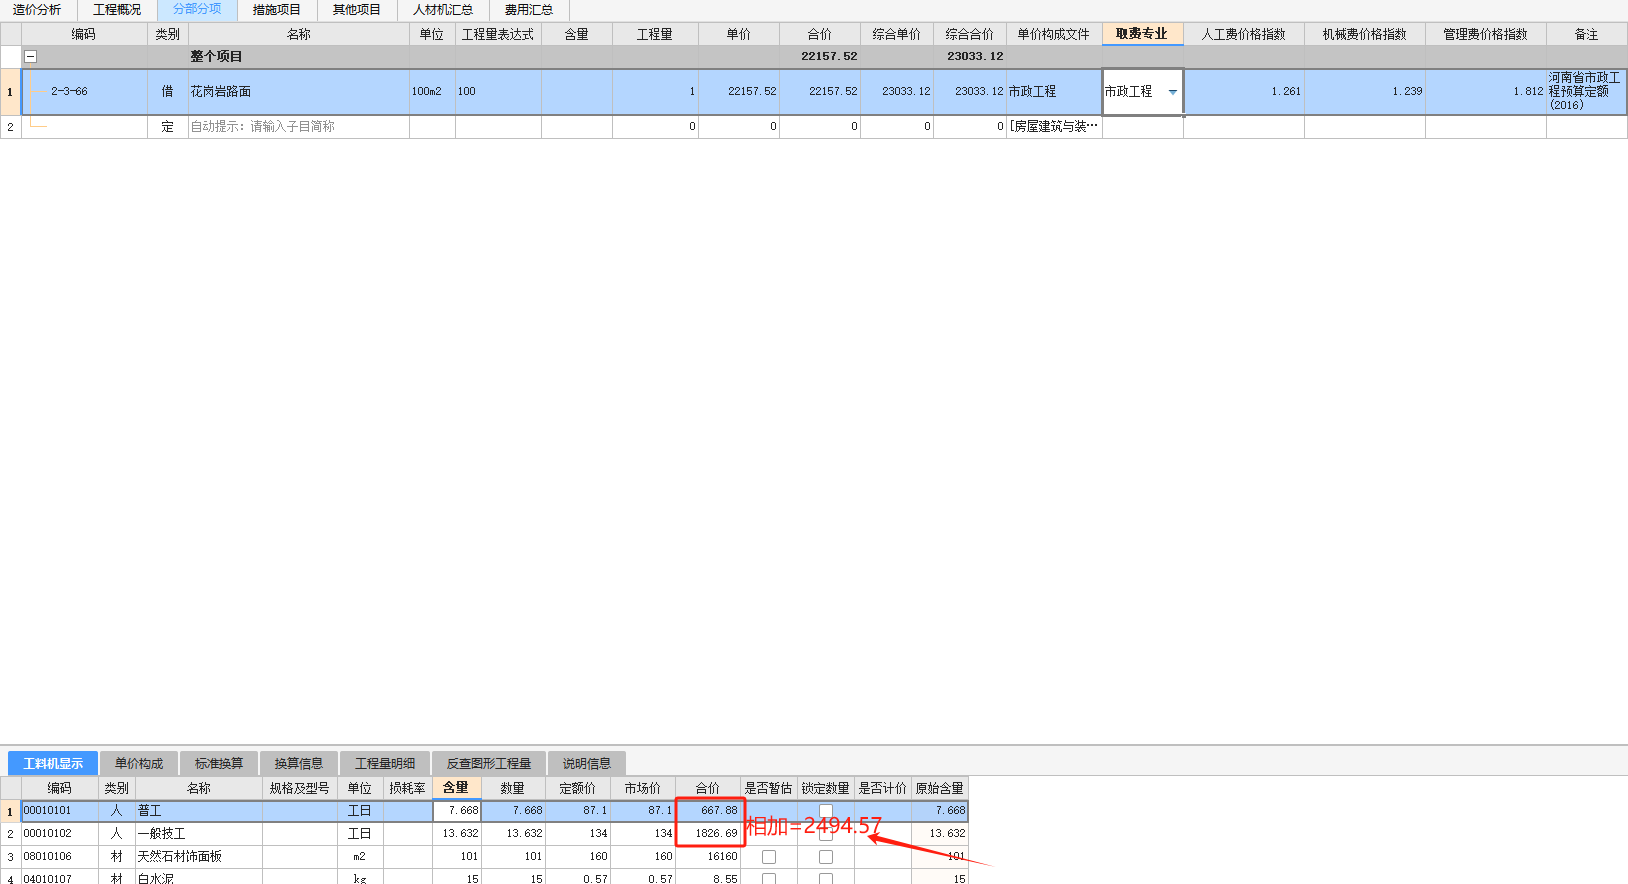The height and width of the screenshot is (884, 1628).
Task: Click material name 白水泥
Action: tap(199, 878)
